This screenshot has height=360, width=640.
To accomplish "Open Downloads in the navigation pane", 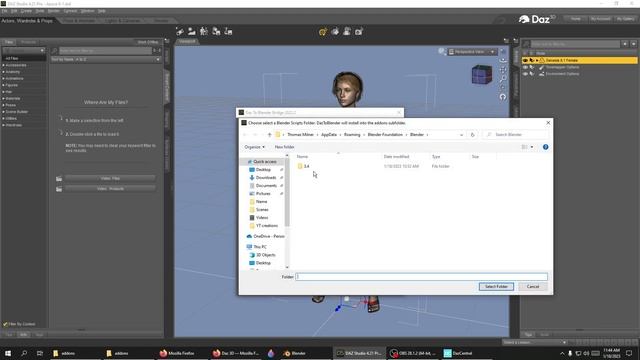I will tap(266, 178).
